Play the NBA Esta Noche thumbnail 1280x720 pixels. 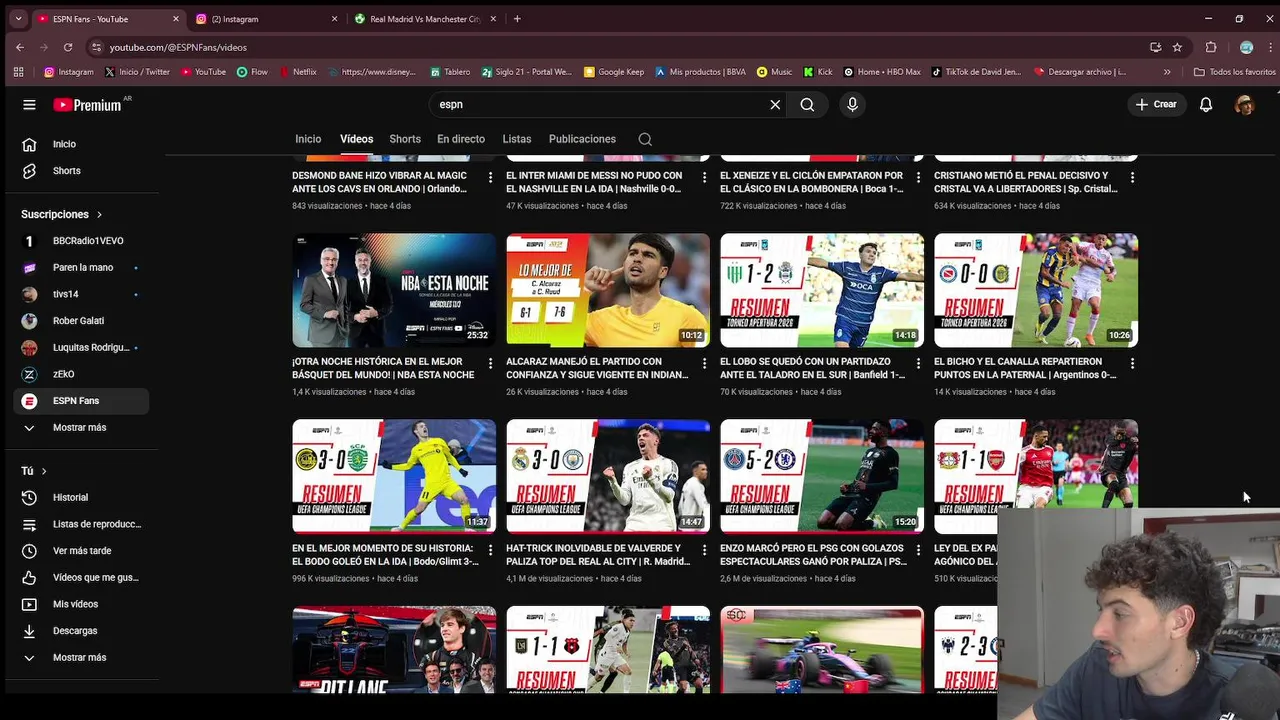394,290
